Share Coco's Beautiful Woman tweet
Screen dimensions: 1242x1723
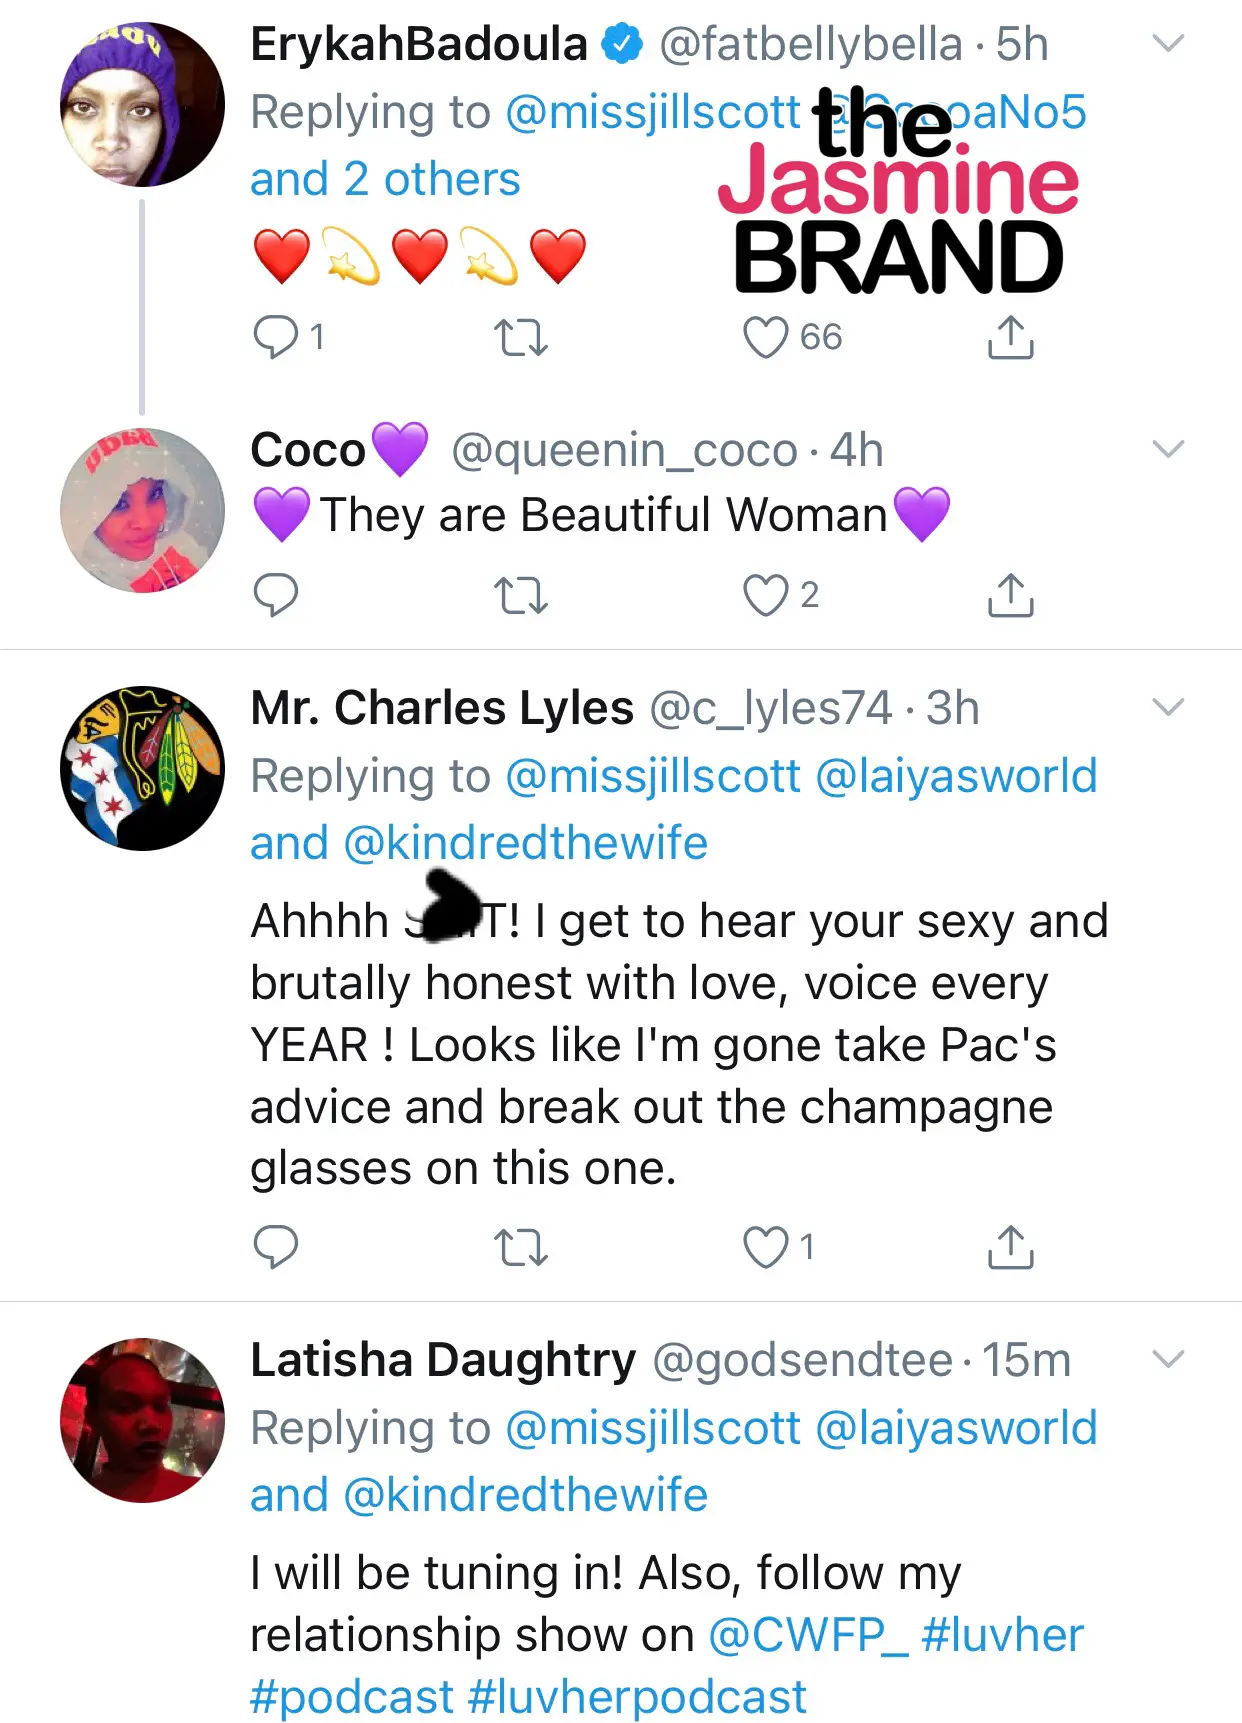1010,595
